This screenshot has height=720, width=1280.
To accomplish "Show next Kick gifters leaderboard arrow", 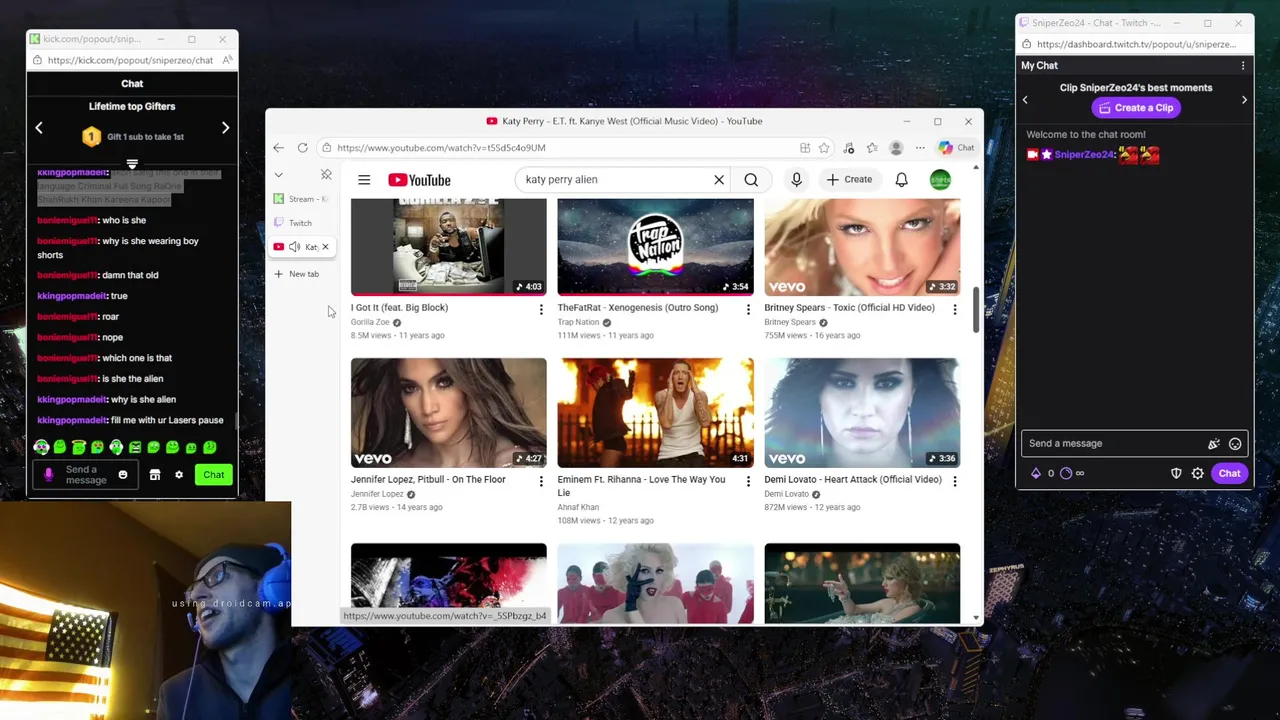I will [x=225, y=128].
